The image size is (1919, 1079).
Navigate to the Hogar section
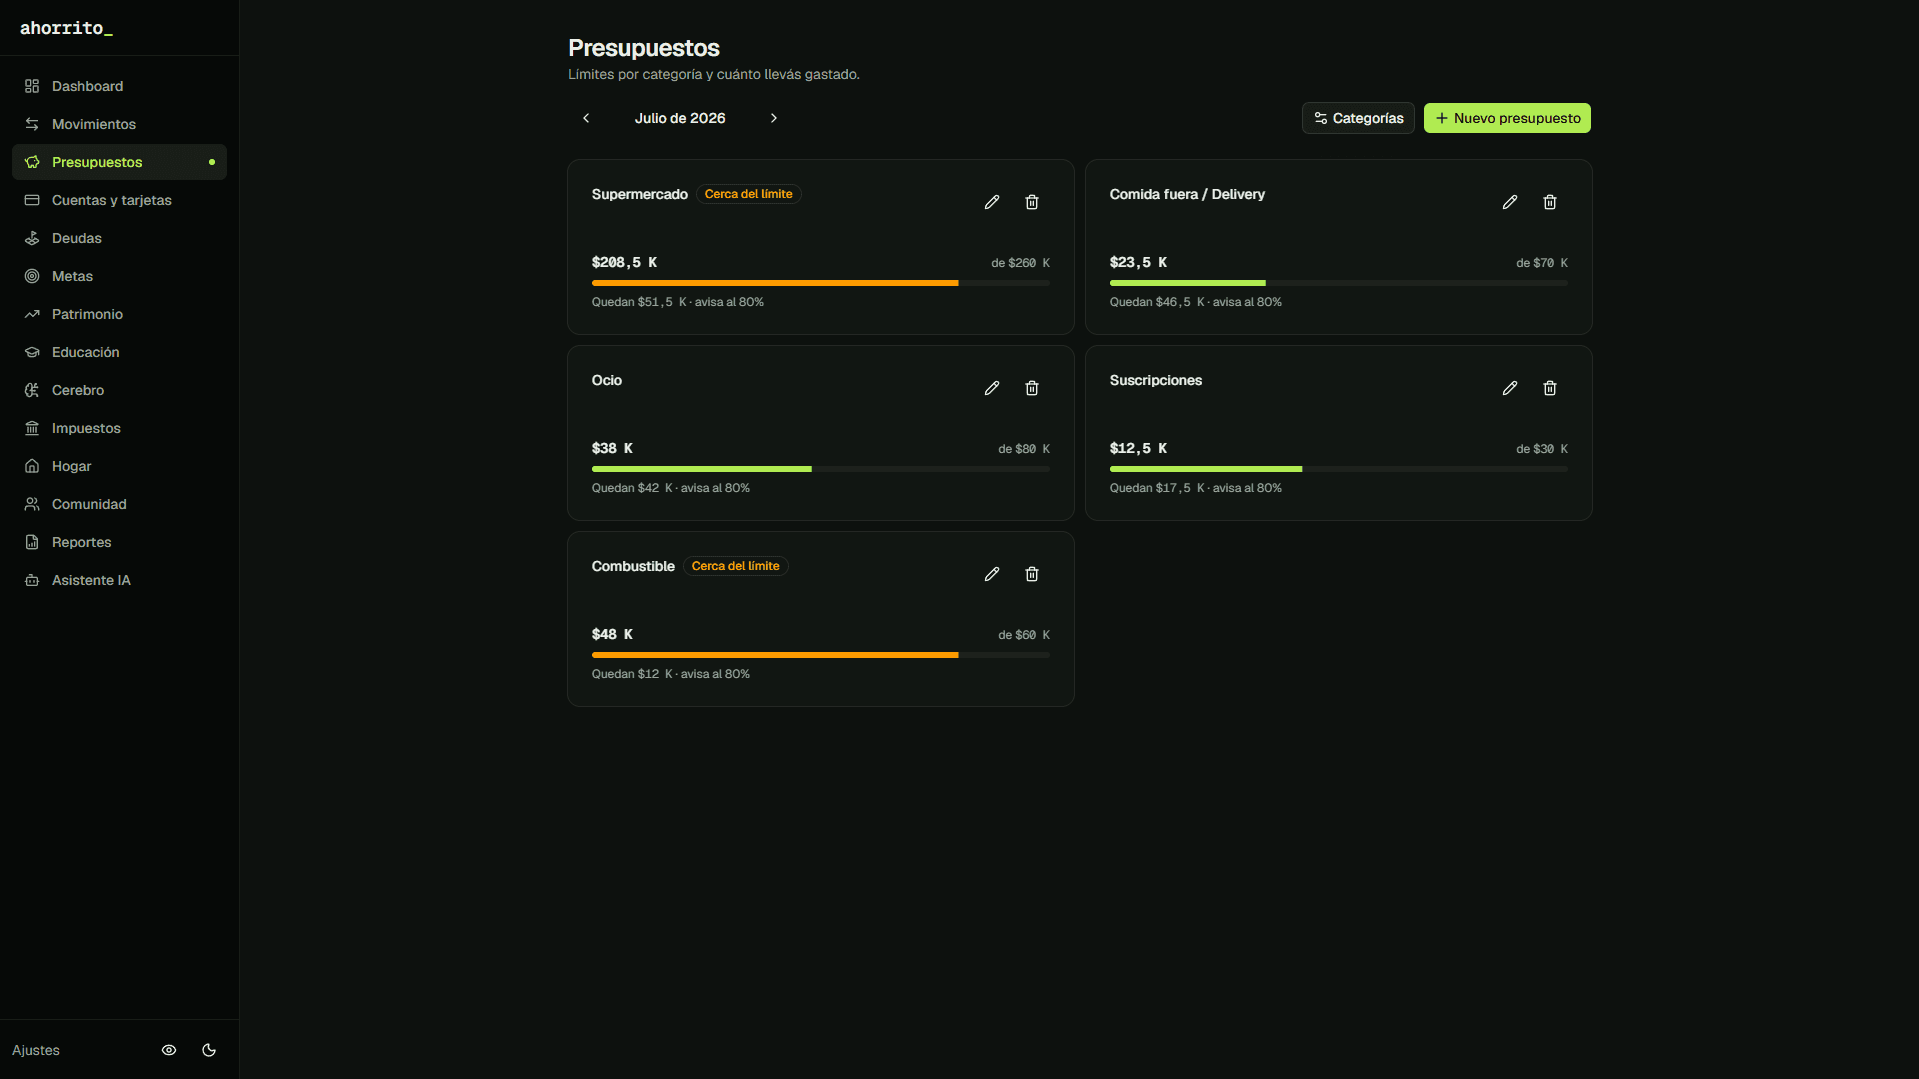(119, 466)
